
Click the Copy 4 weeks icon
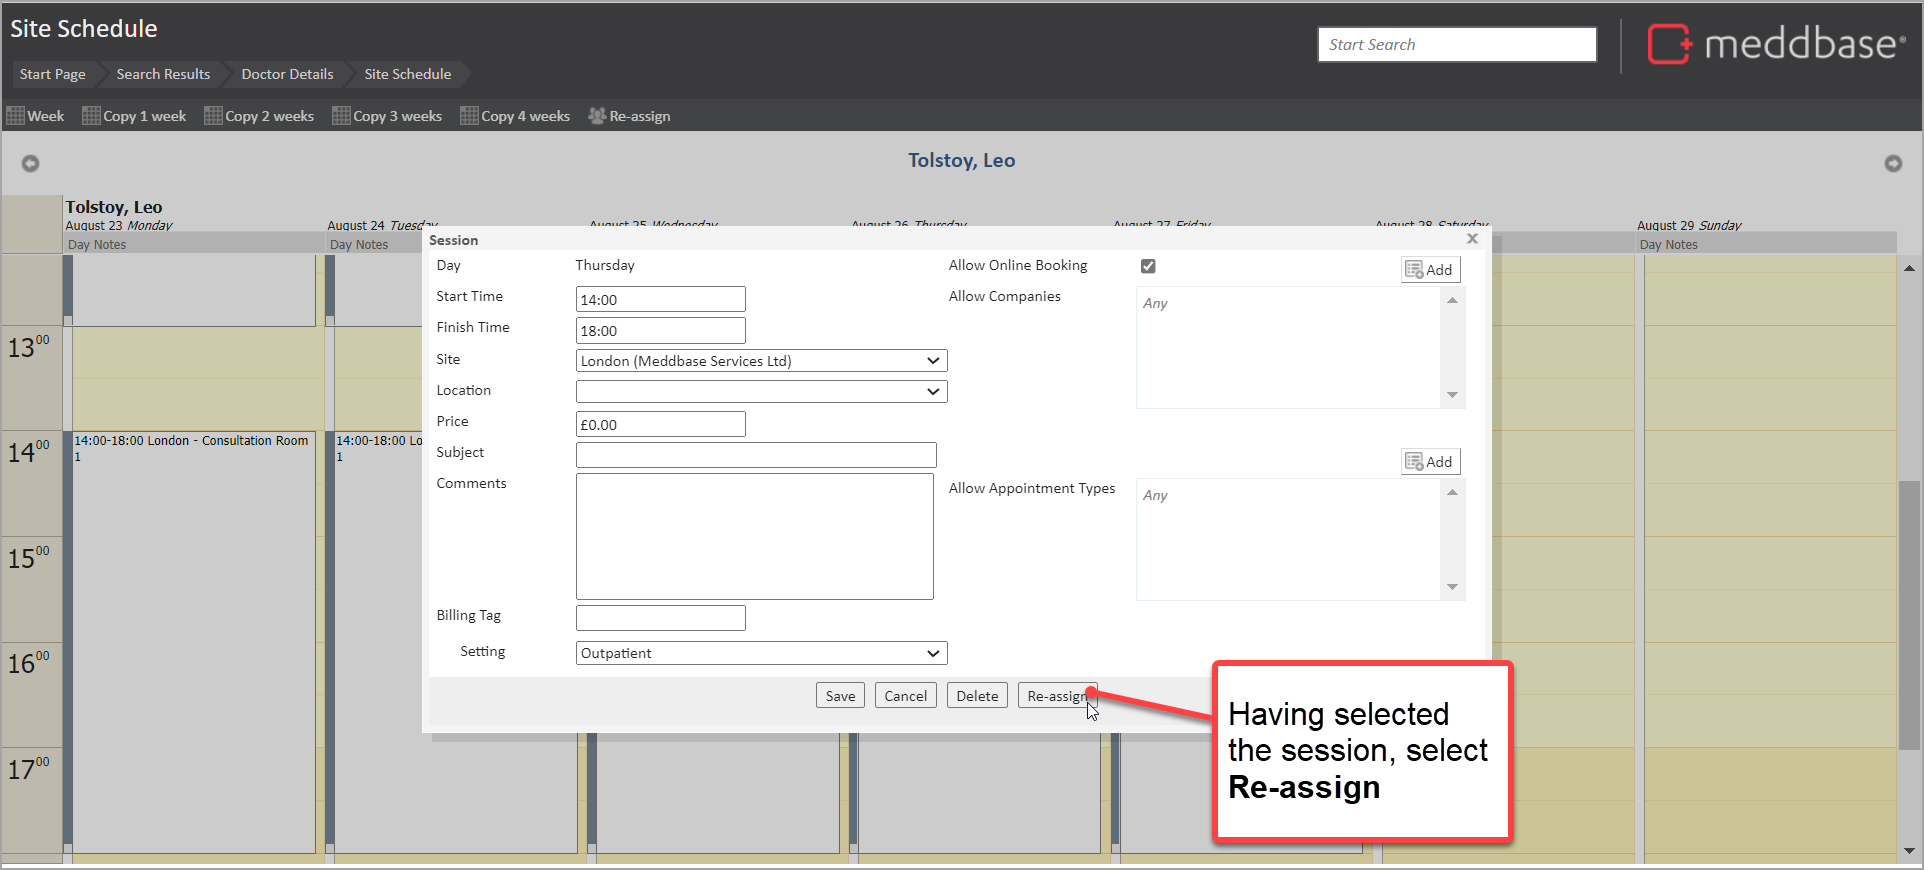(469, 116)
